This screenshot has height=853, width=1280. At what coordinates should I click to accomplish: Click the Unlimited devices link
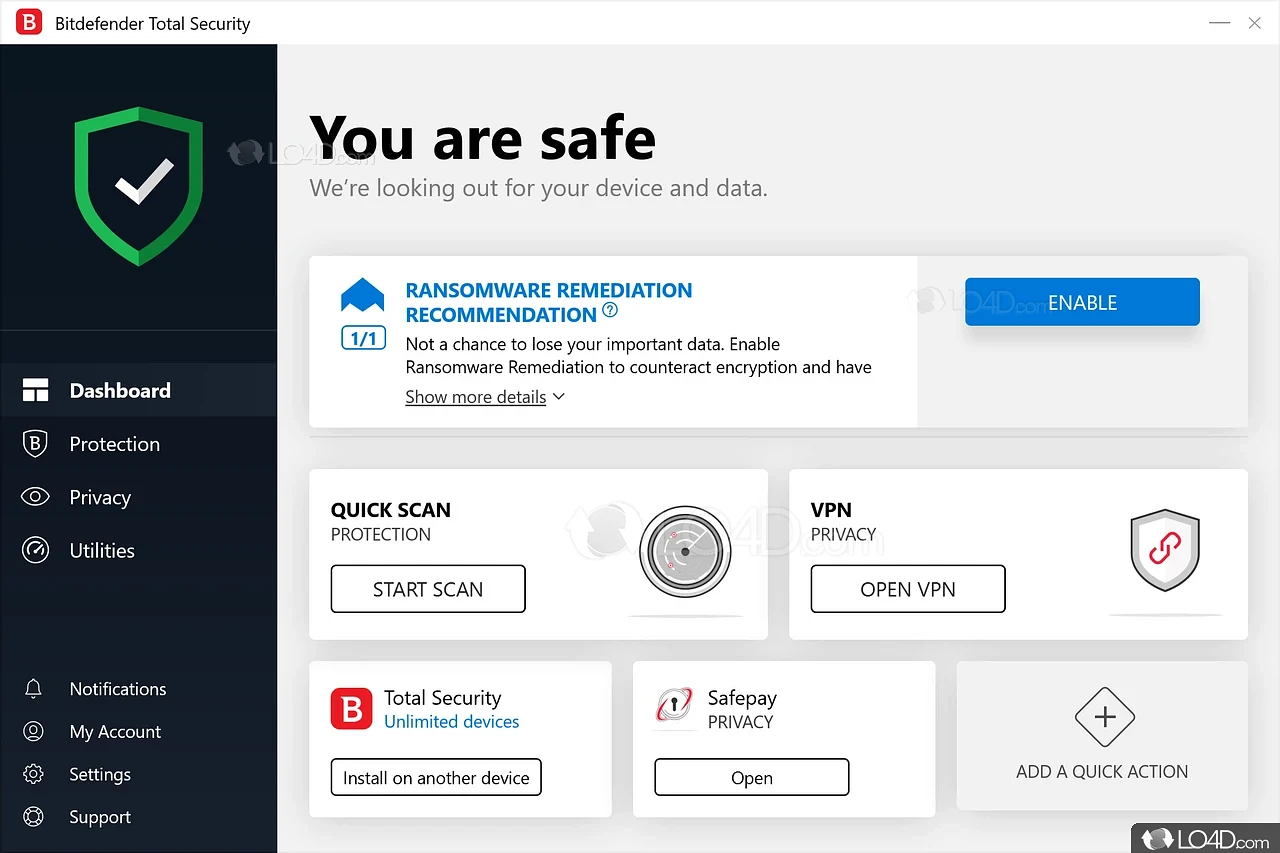coord(451,721)
